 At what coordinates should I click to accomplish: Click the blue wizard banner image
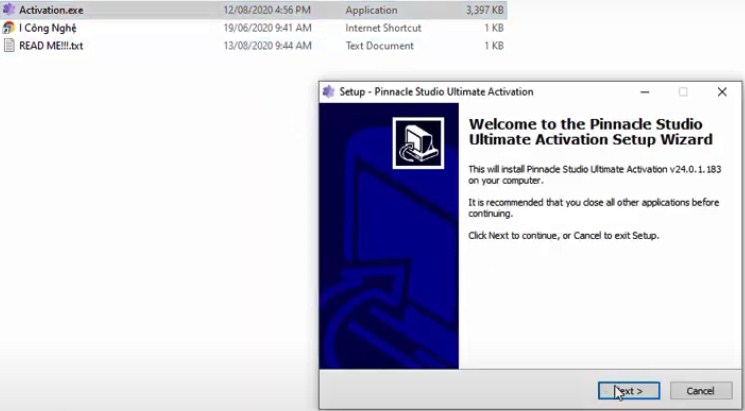(x=389, y=236)
